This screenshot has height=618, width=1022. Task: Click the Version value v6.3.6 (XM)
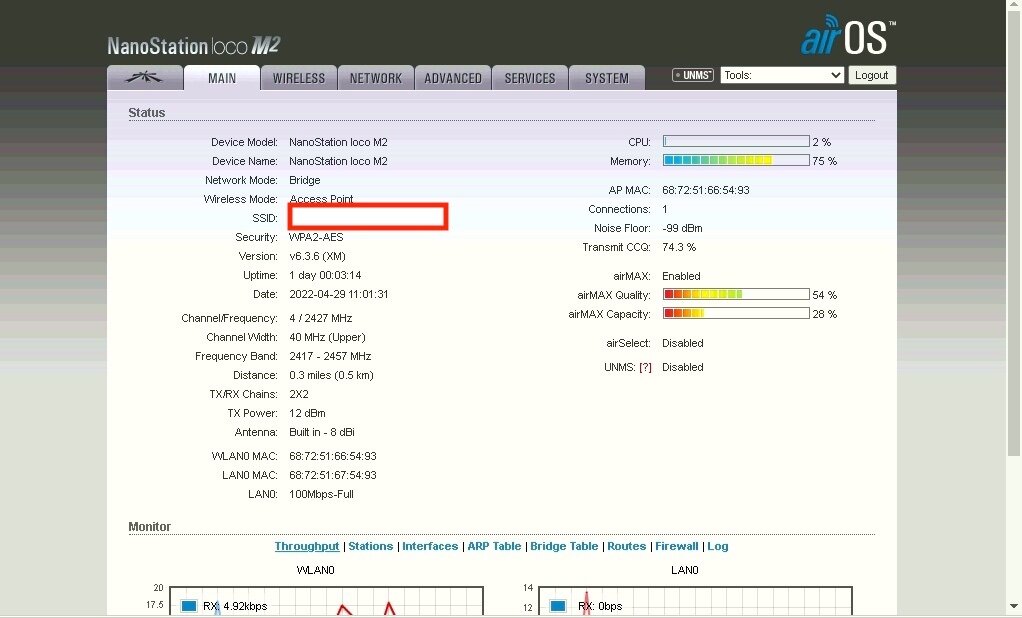[317, 256]
